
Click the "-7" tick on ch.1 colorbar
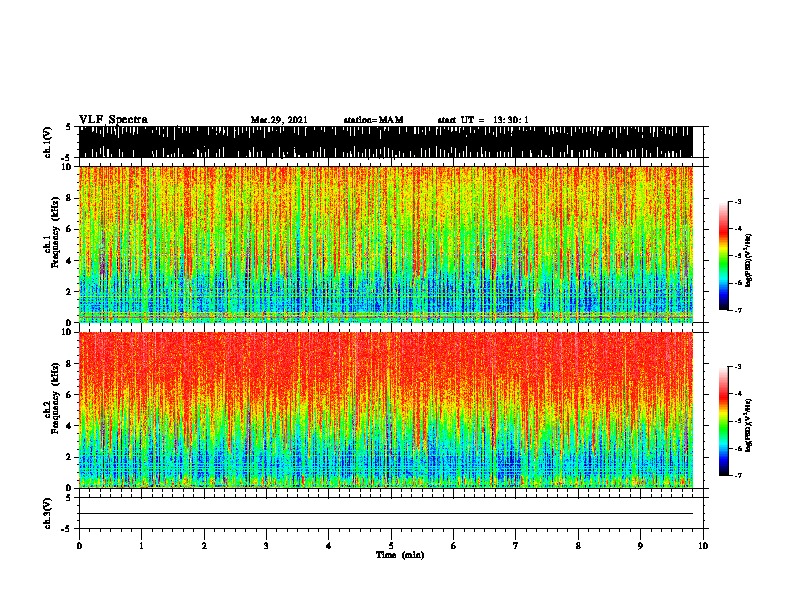(x=738, y=310)
